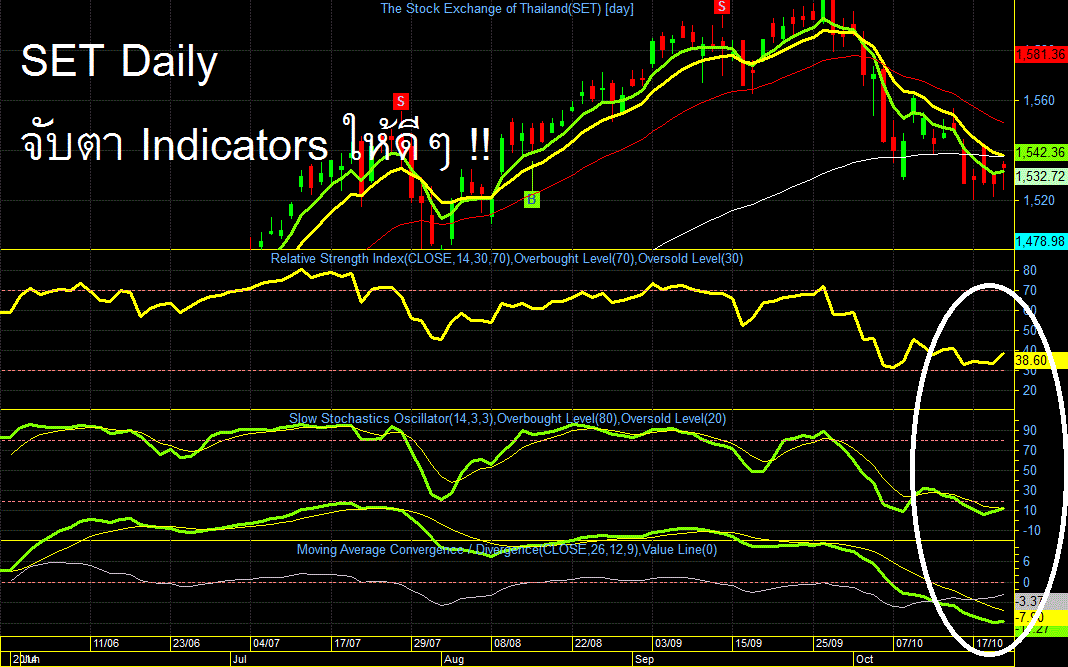Click the cyan 1,478.98 price label

click(1041, 242)
